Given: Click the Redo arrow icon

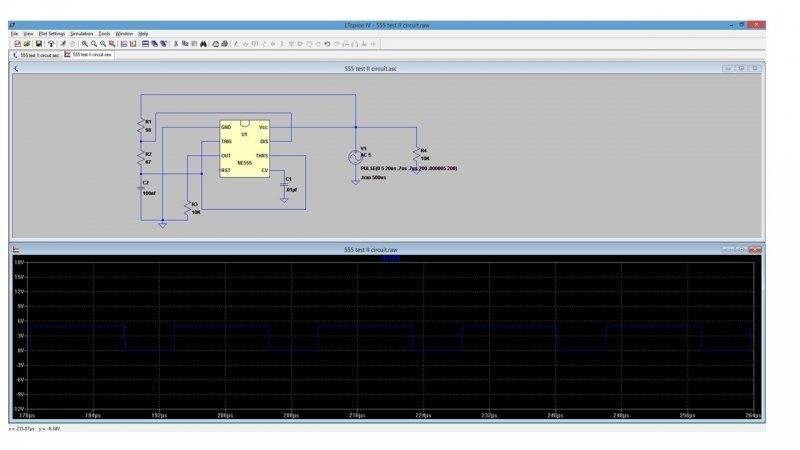Looking at the screenshot, I should click(337, 44).
